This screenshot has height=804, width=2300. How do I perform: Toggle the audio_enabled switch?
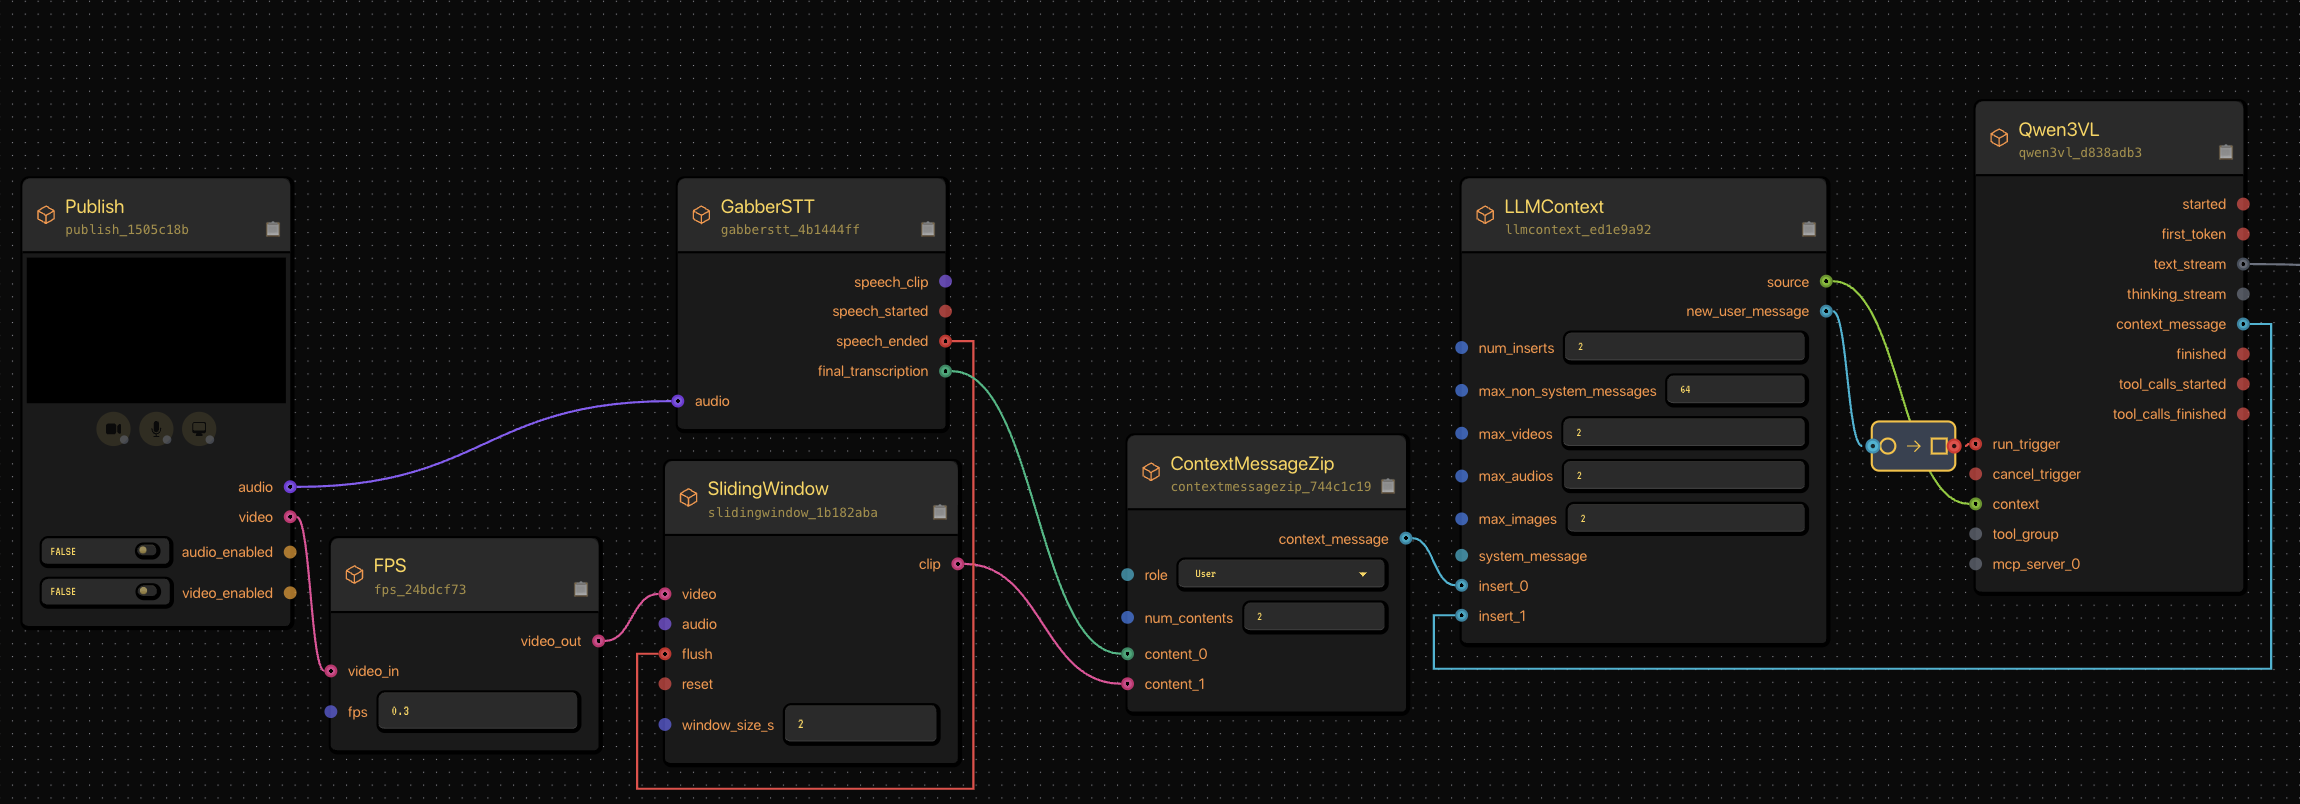[x=147, y=551]
